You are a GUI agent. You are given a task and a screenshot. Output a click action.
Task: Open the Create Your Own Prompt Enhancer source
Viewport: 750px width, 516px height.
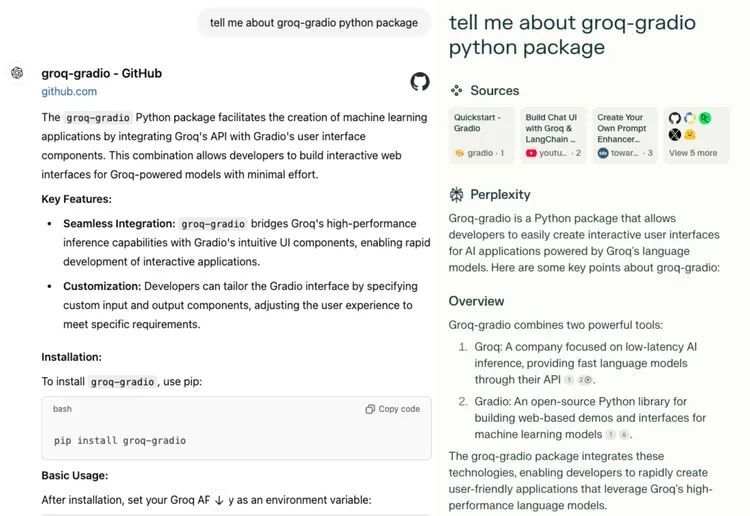tap(625, 136)
